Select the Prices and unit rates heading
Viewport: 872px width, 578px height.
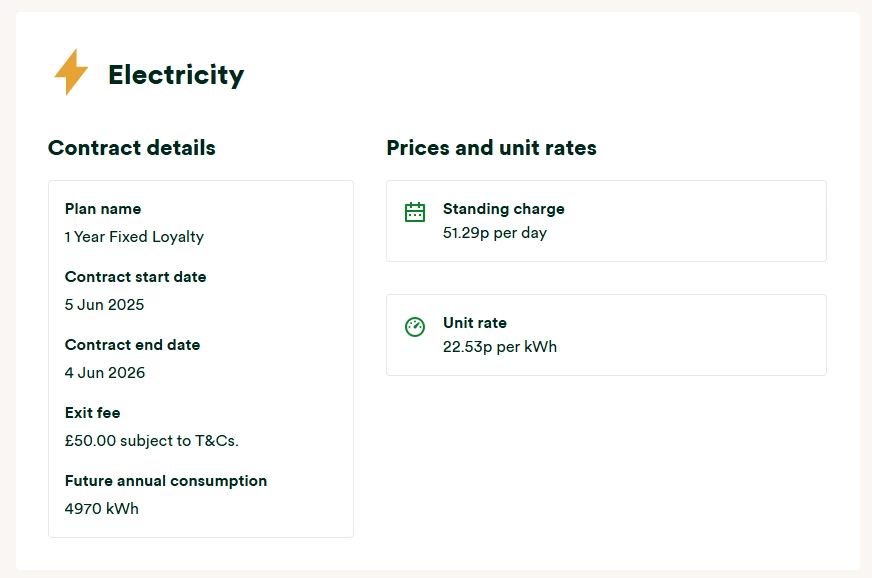pos(491,148)
